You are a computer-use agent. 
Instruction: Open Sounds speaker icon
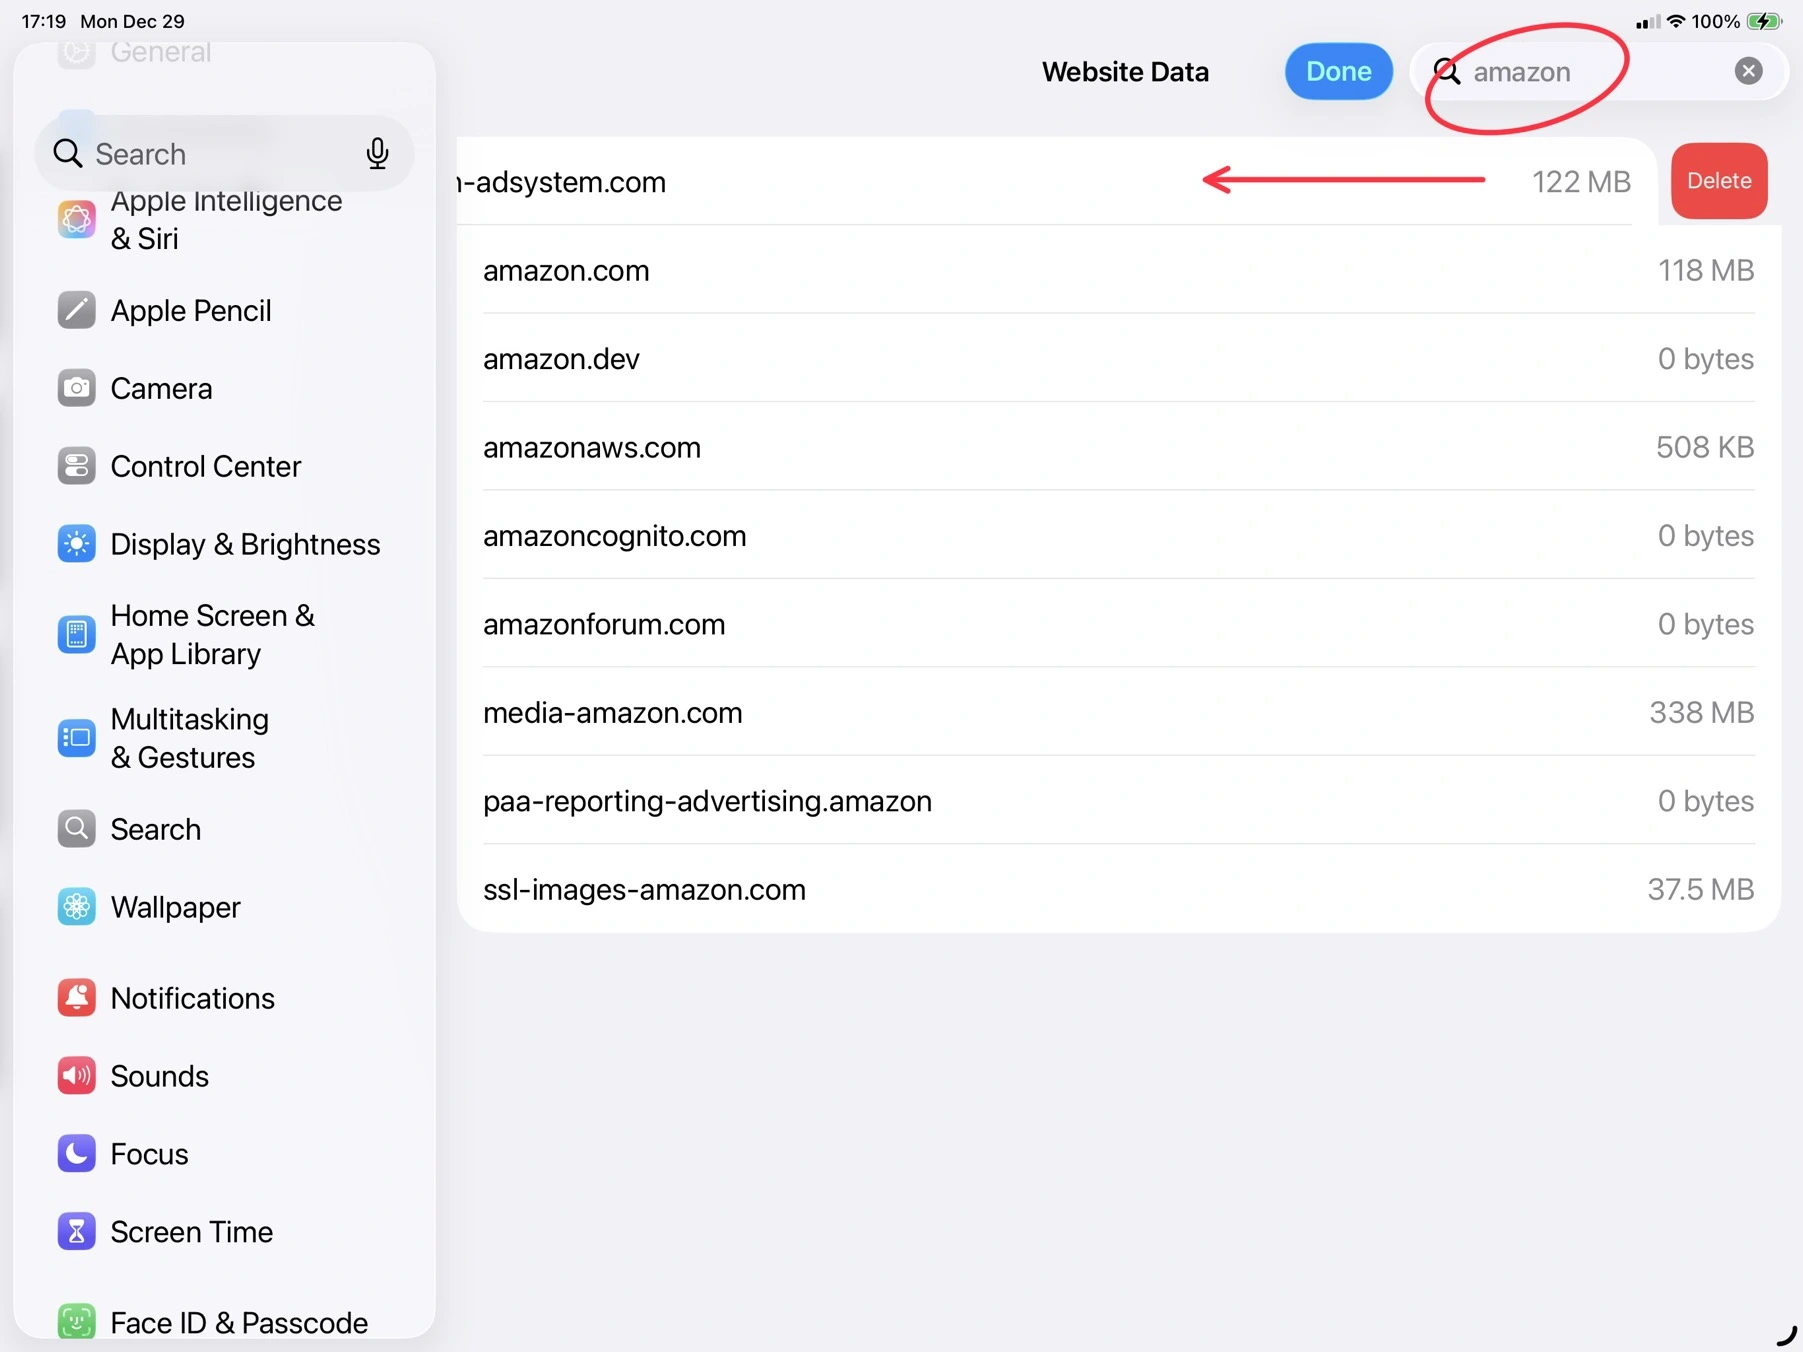click(76, 1076)
